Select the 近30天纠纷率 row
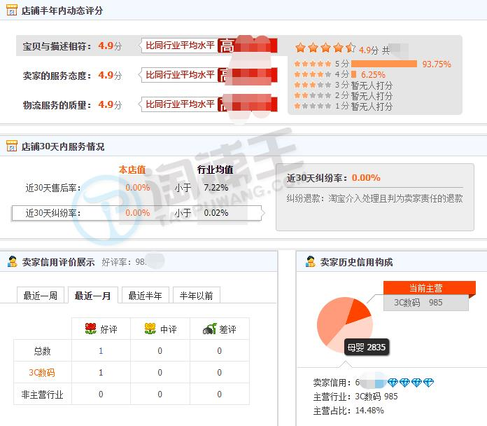Screen dimensions: 487x426 point(137,213)
